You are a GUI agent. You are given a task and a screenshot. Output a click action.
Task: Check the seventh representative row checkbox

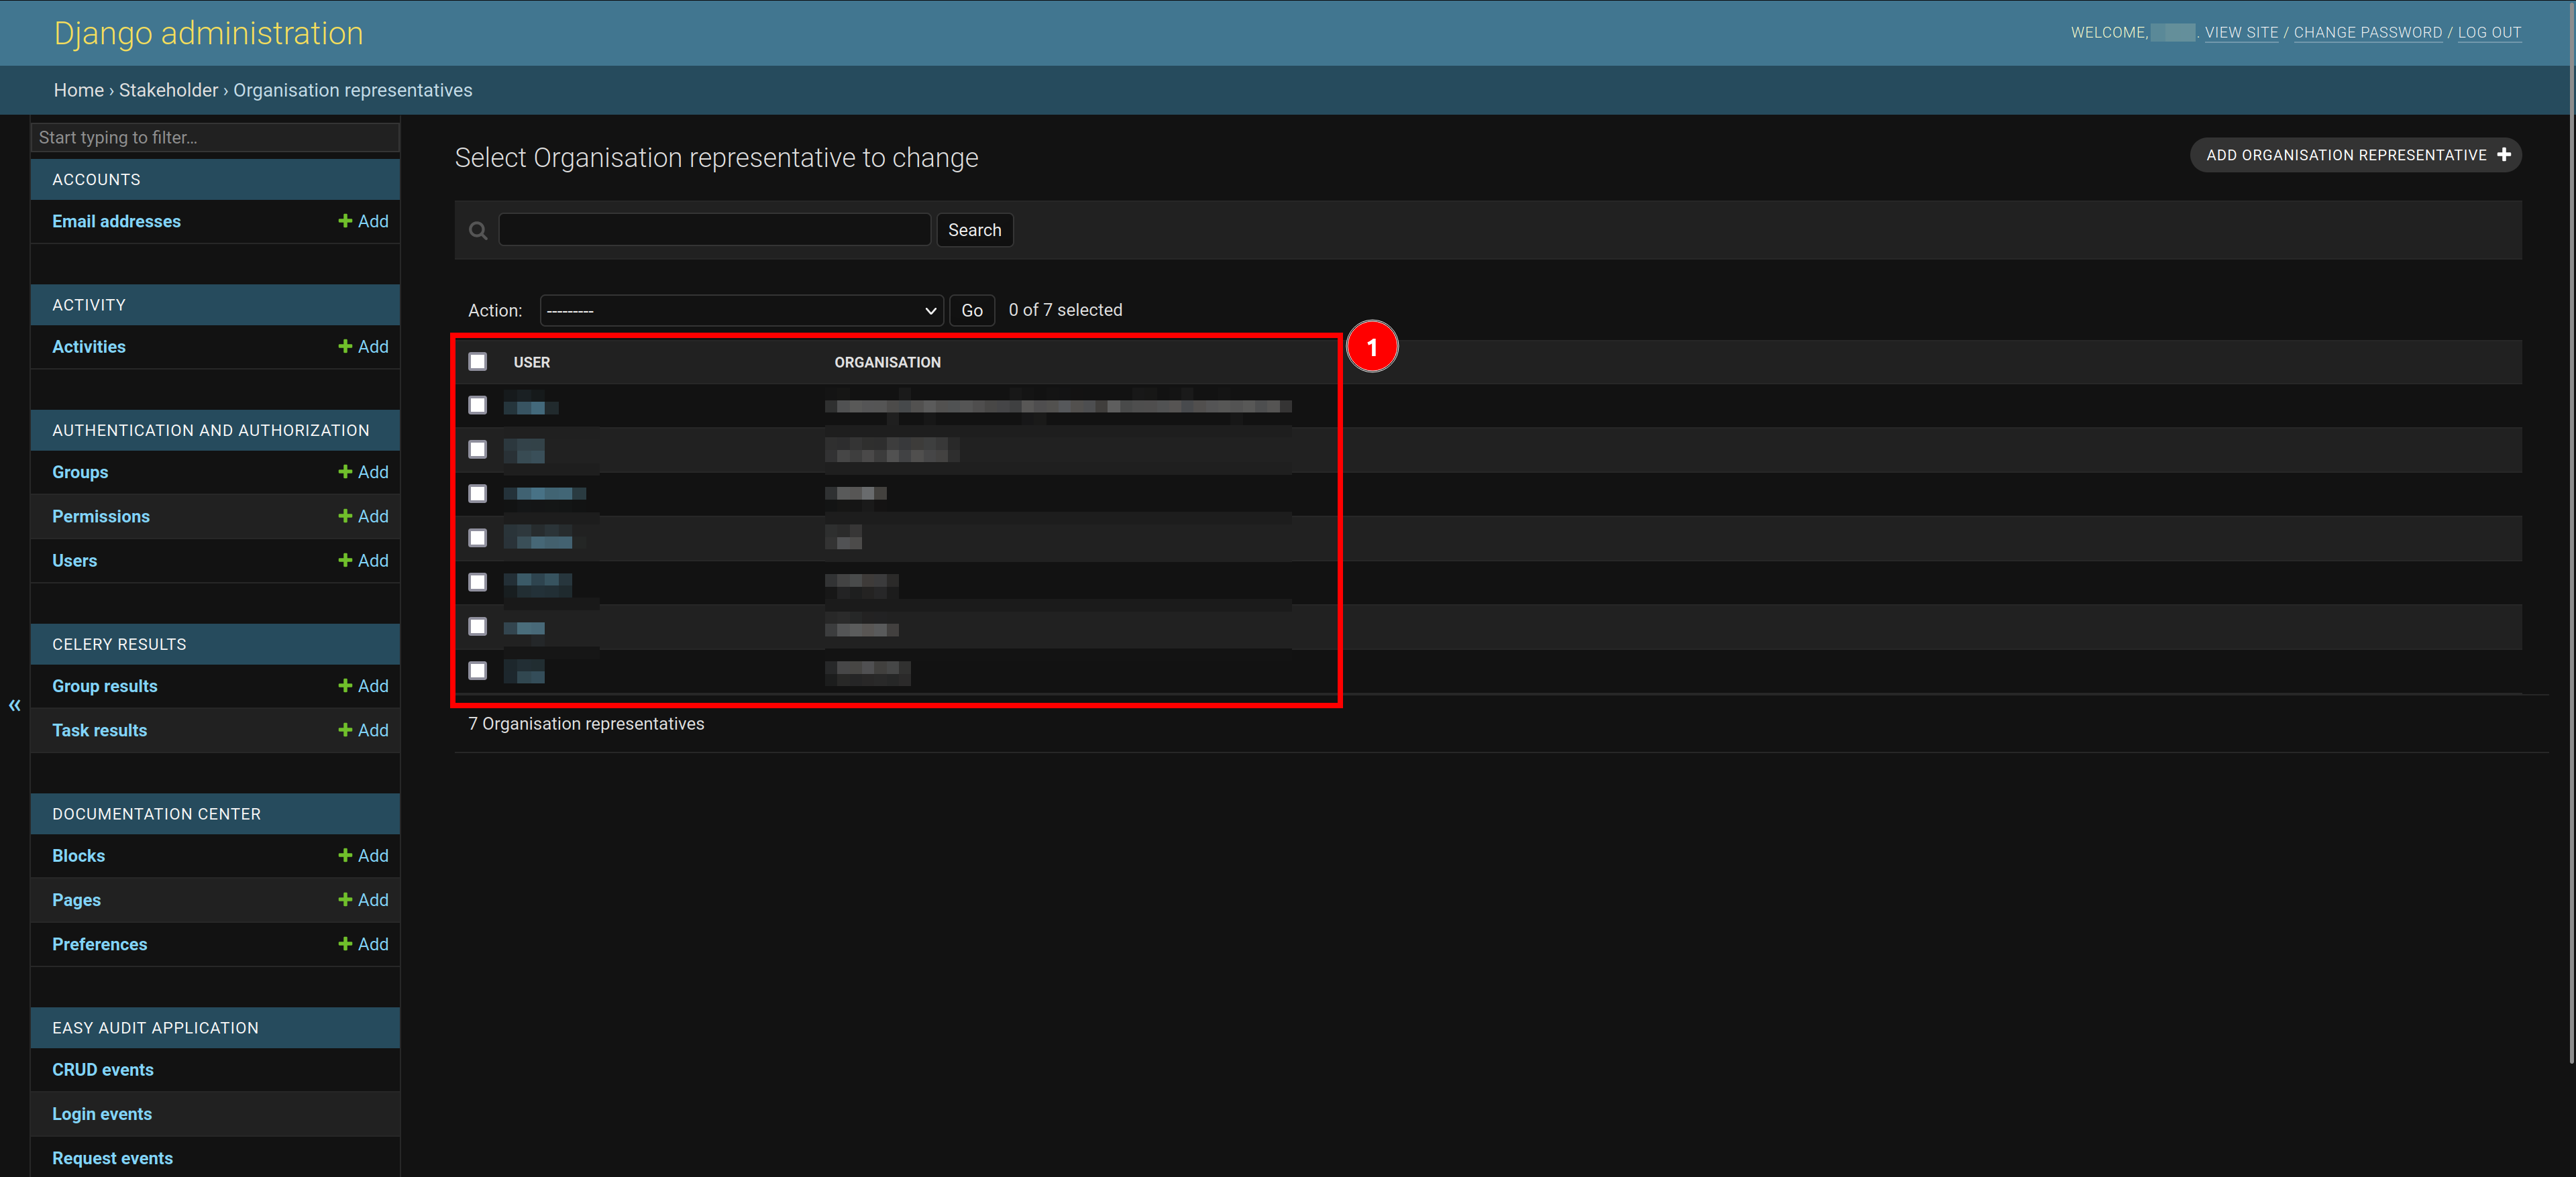(478, 670)
